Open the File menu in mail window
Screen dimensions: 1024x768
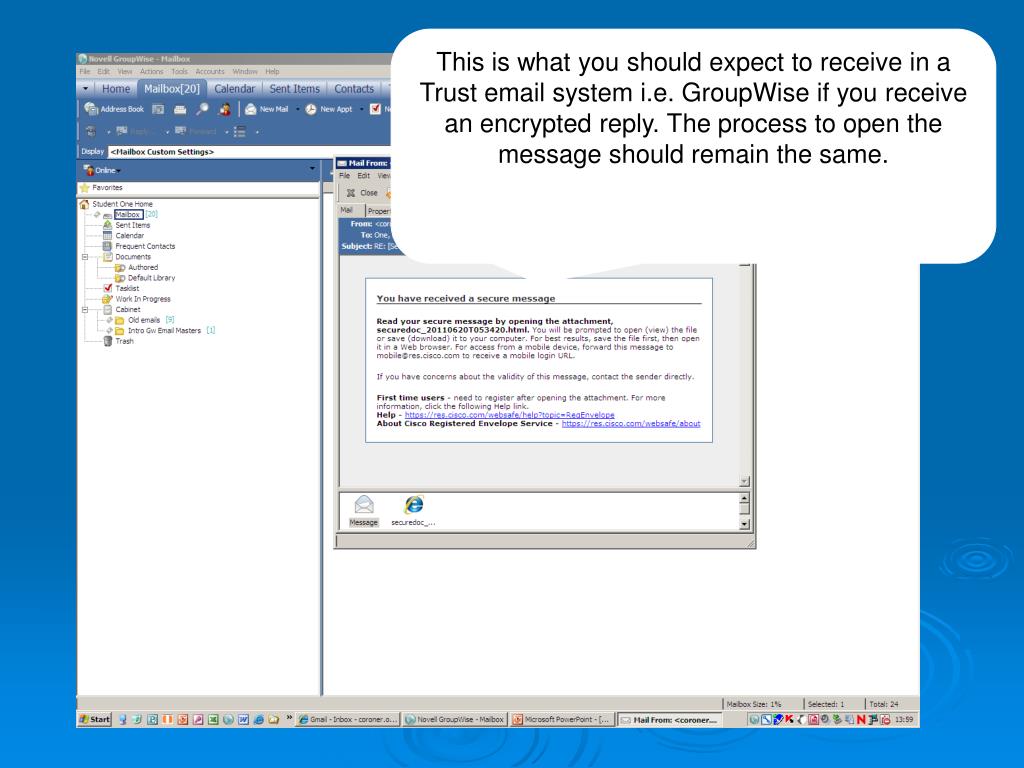pos(345,176)
